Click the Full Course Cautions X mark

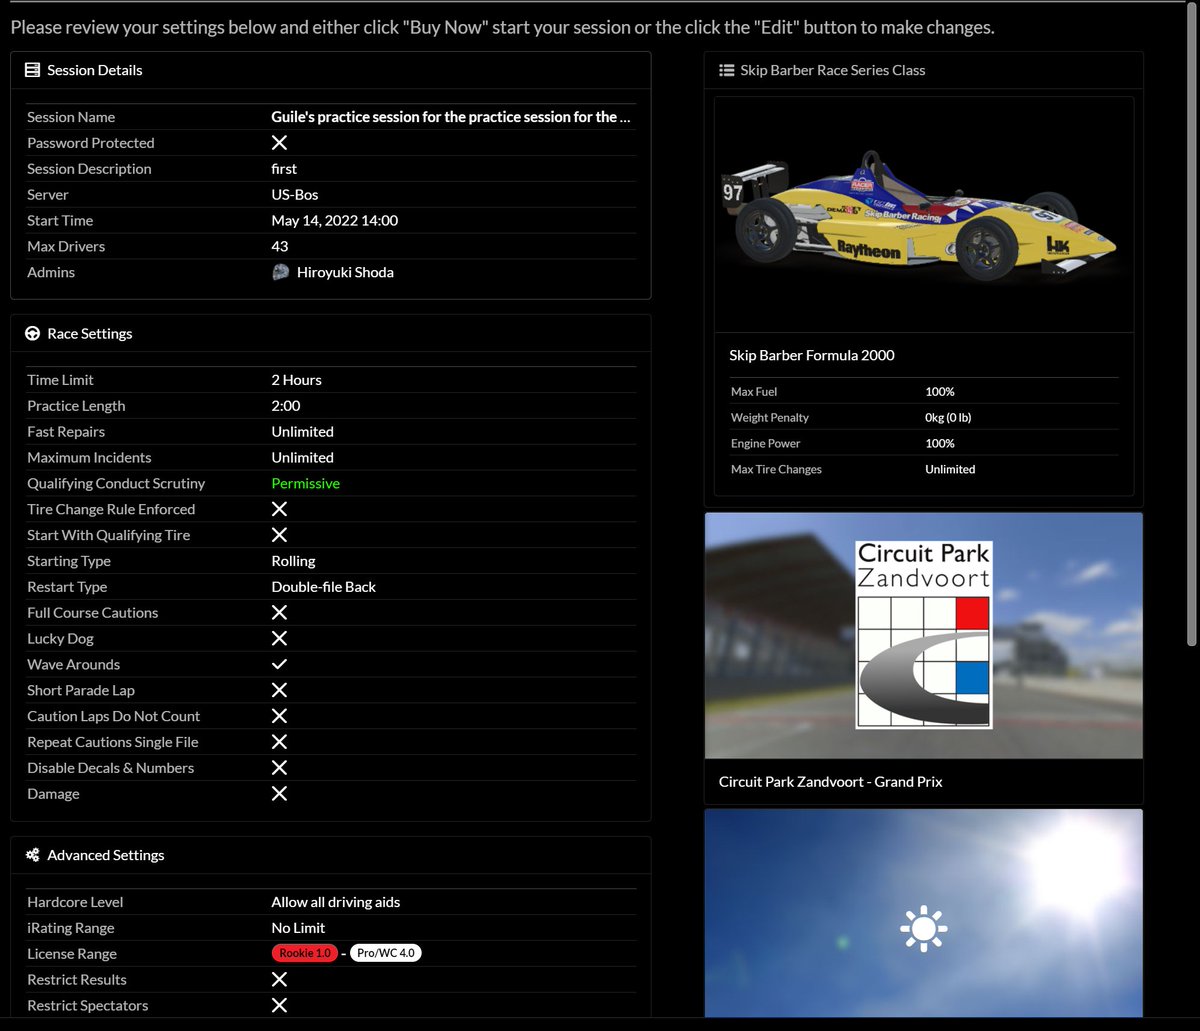tap(280, 612)
